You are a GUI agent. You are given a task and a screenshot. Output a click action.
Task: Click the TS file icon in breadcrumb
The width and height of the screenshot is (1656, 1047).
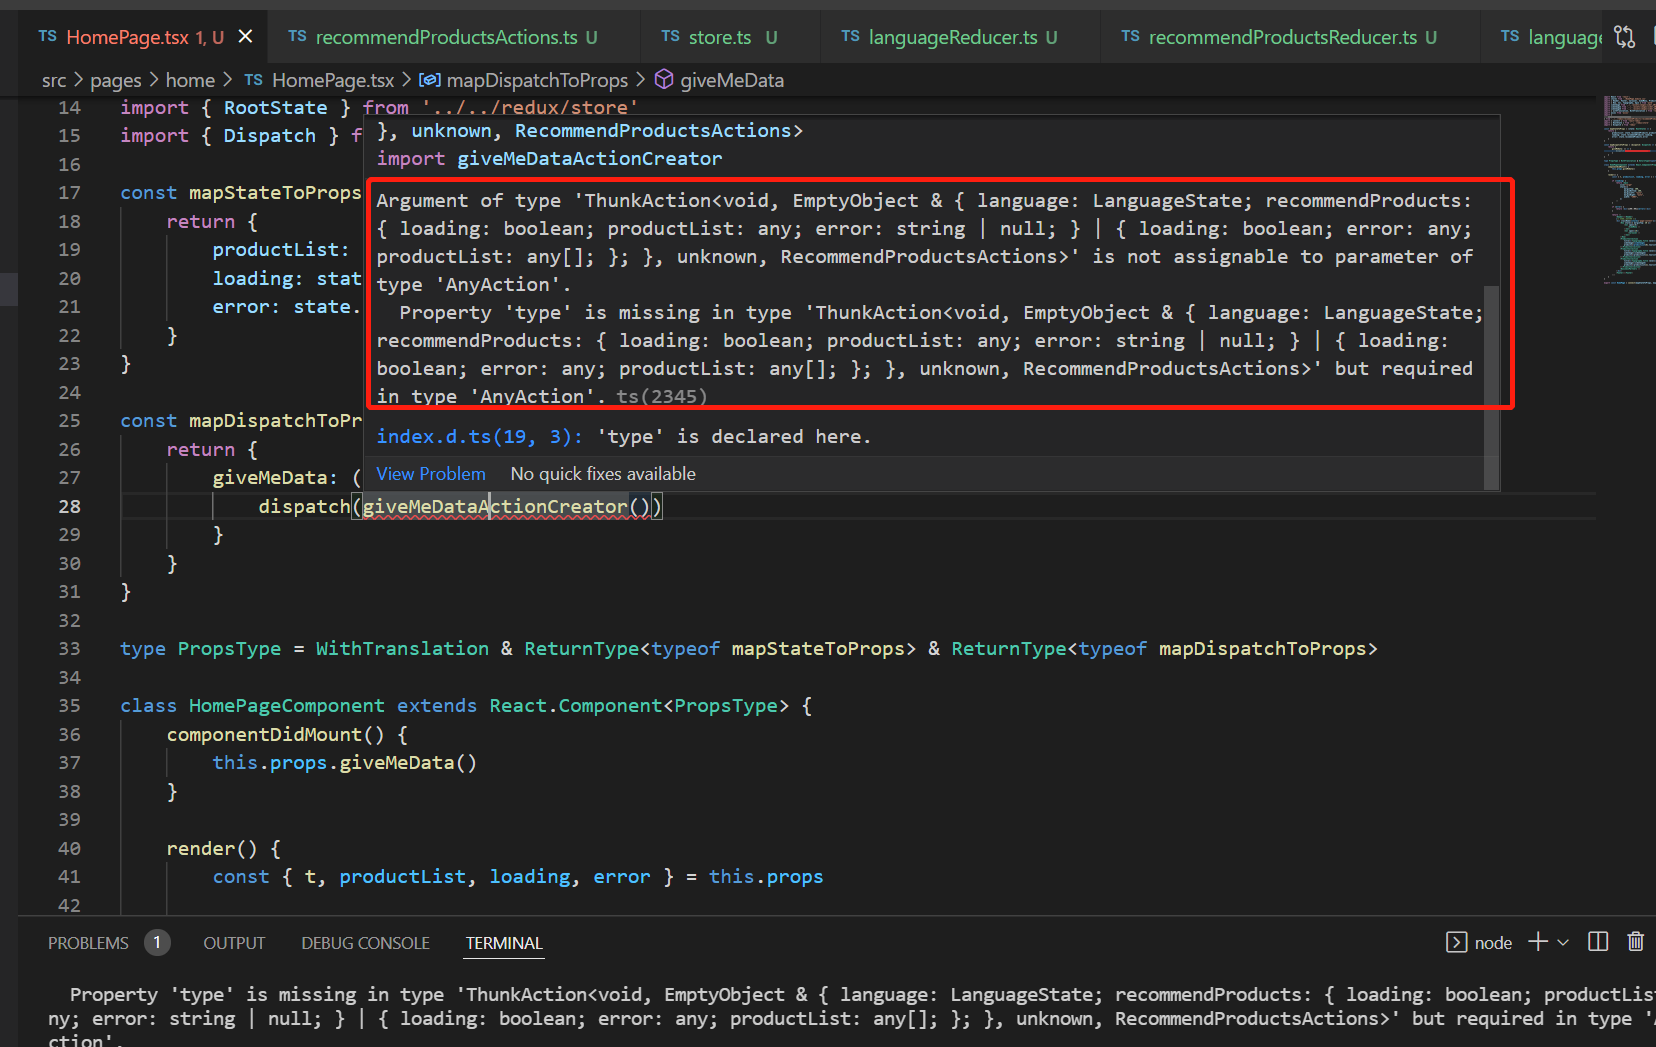point(254,80)
